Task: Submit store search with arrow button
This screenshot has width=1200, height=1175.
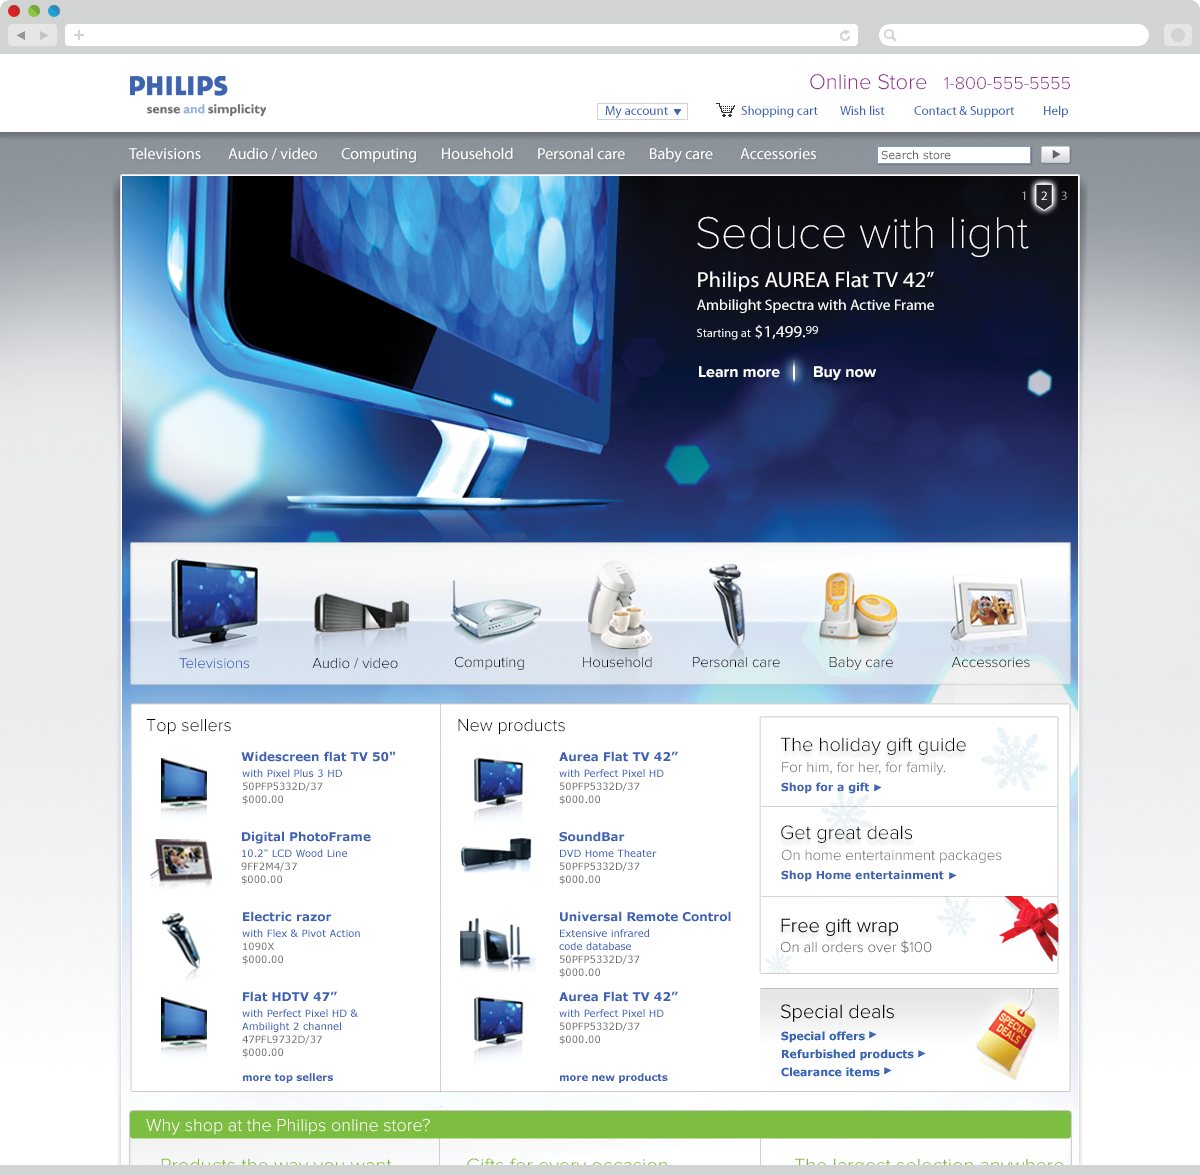Action: tap(1055, 154)
